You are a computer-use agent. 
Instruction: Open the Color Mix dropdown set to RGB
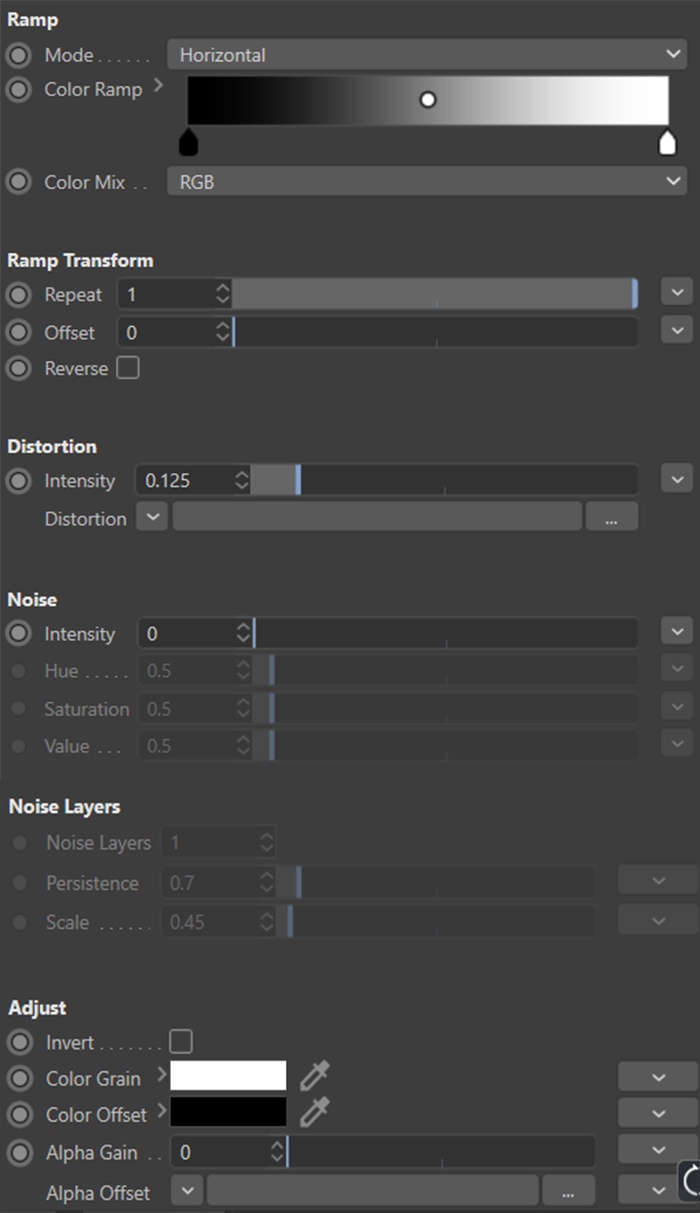(x=427, y=183)
